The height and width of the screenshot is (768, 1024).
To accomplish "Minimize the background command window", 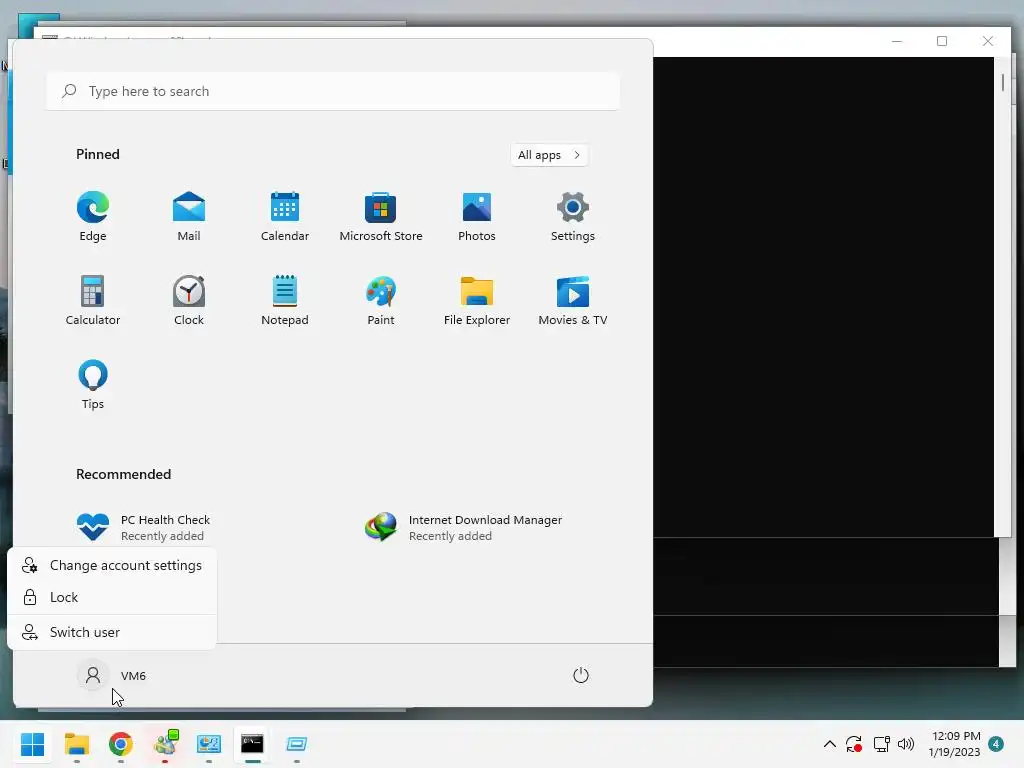I will tap(897, 41).
